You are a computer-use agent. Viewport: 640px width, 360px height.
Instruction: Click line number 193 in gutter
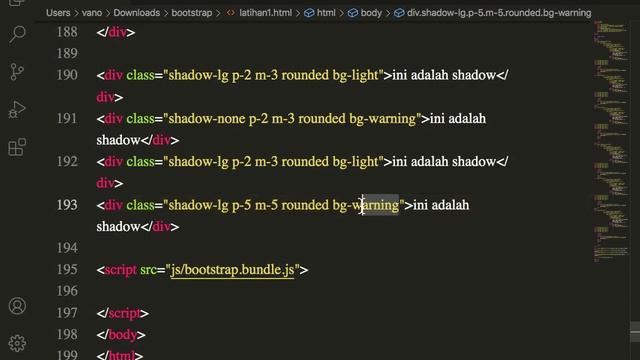67,205
